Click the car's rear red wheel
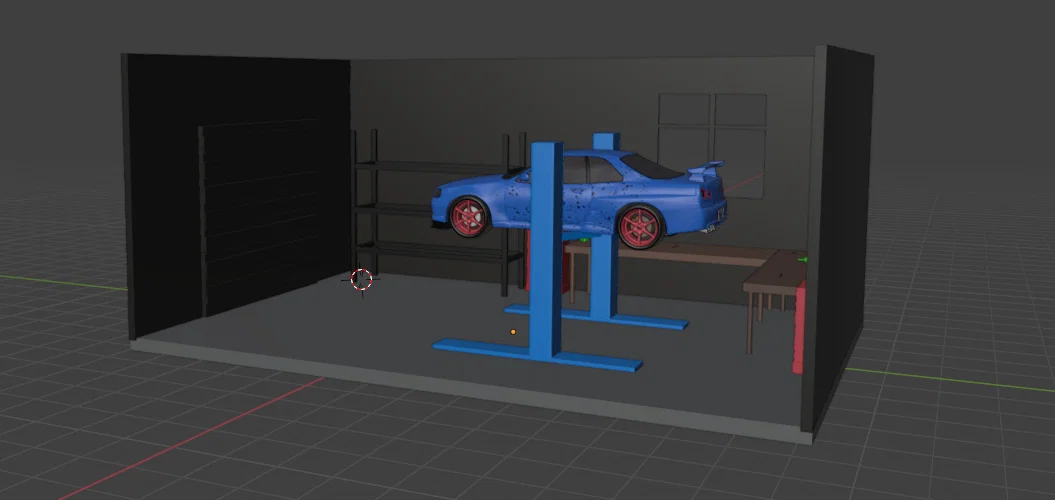 click(x=639, y=227)
